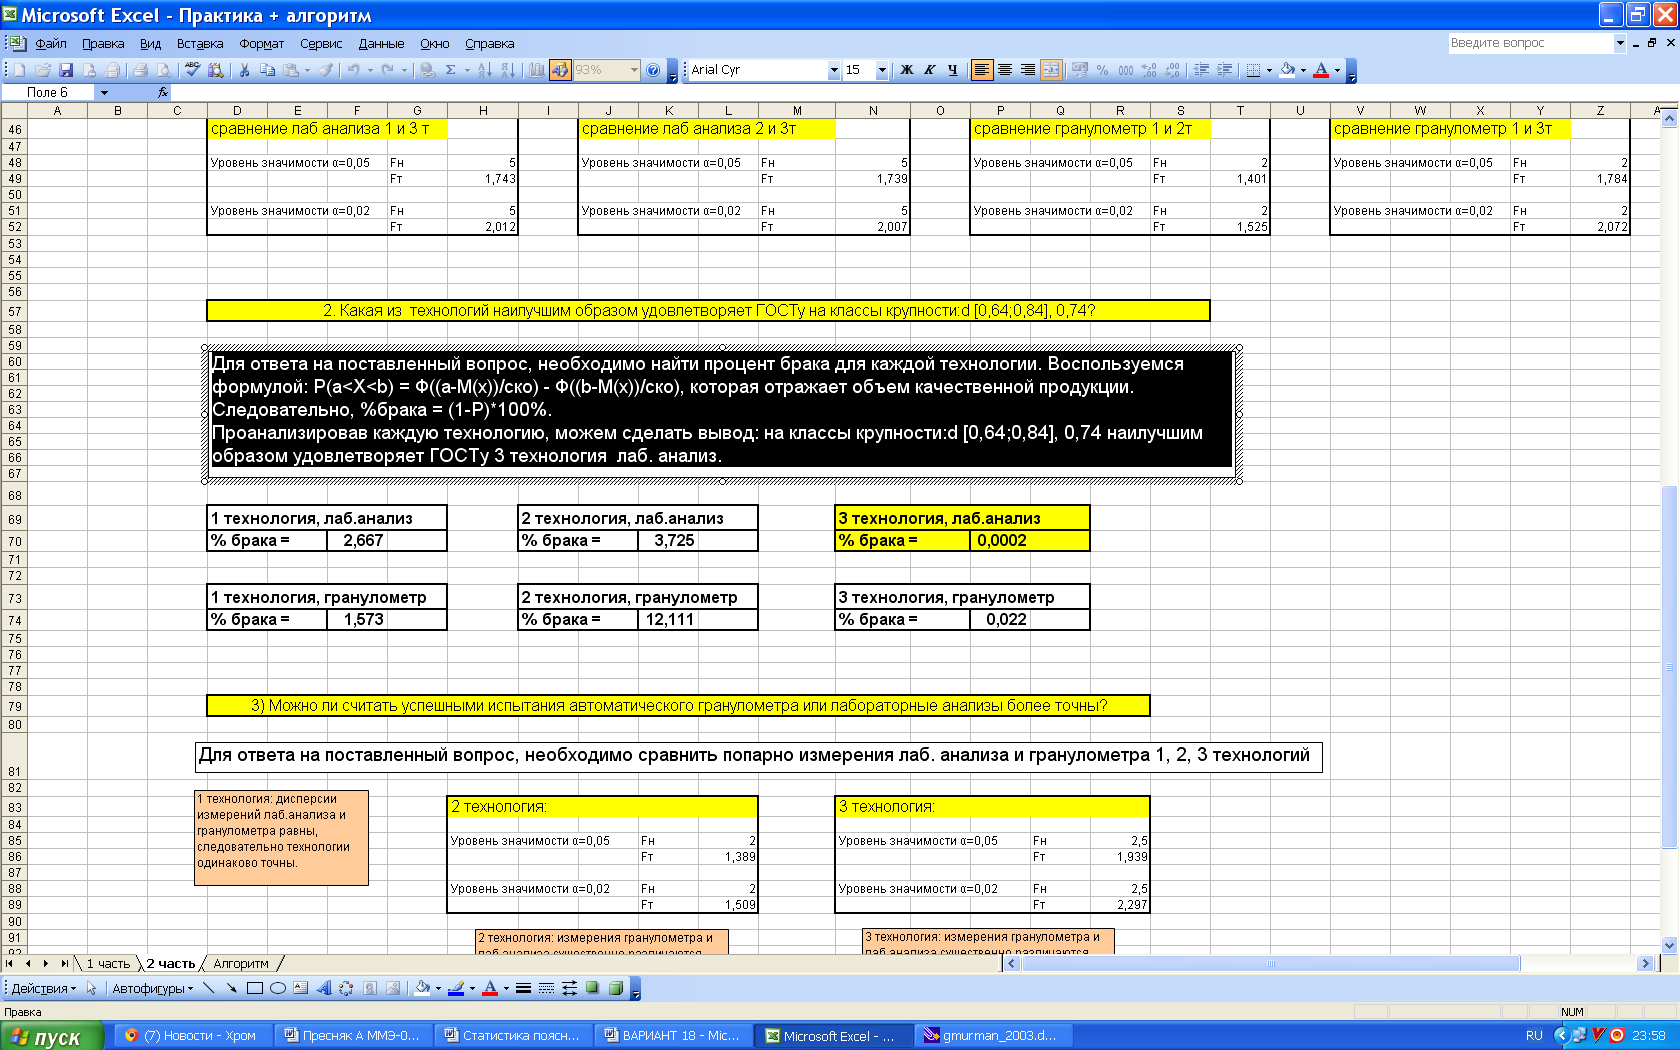Click the Save floppy disk icon

pyautogui.click(x=66, y=70)
